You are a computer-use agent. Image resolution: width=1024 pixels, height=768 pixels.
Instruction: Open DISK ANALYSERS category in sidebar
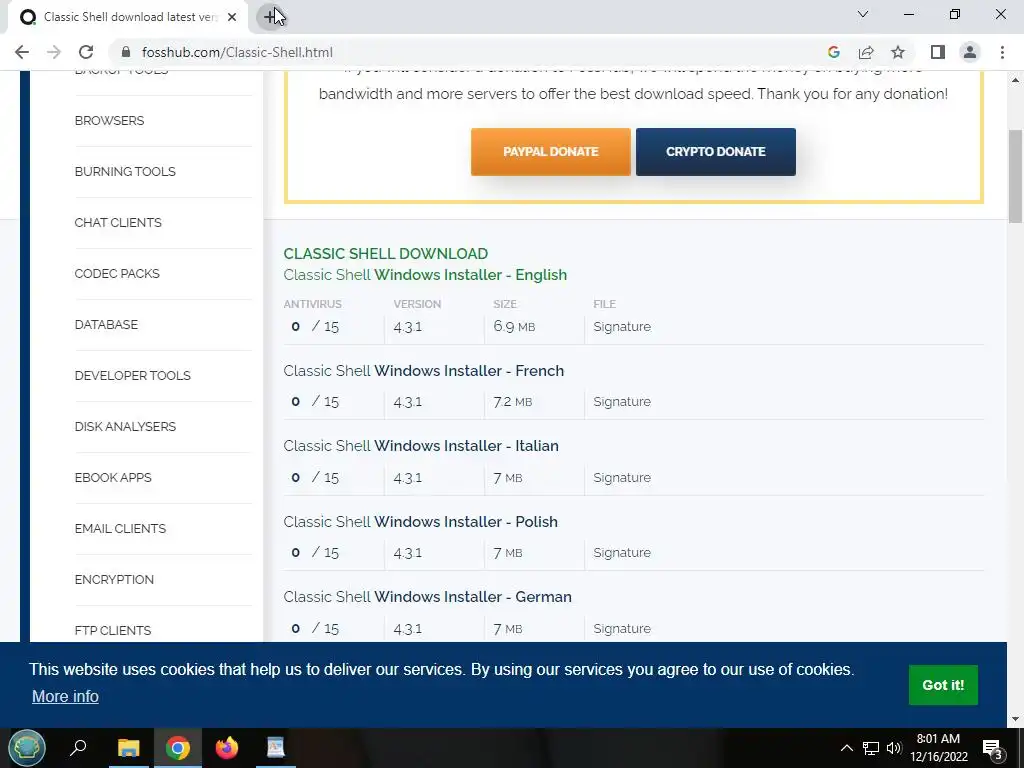125,426
